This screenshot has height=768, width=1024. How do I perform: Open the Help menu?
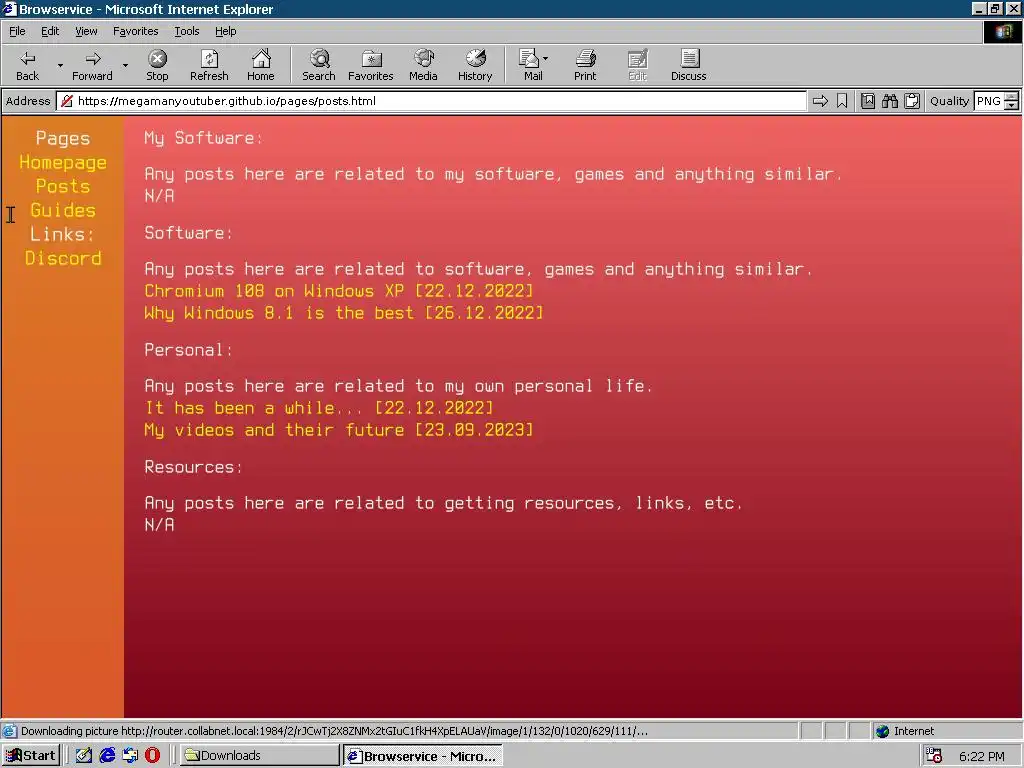[x=225, y=31]
